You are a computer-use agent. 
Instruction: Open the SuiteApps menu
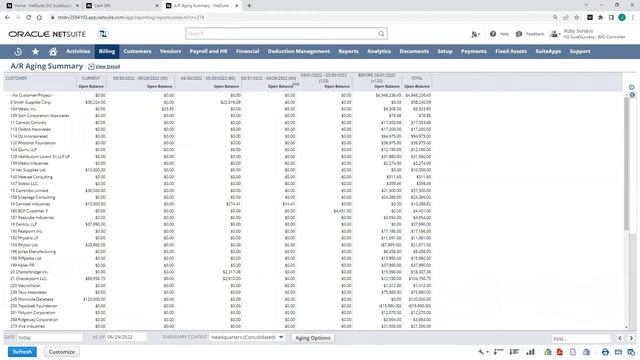tap(548, 51)
